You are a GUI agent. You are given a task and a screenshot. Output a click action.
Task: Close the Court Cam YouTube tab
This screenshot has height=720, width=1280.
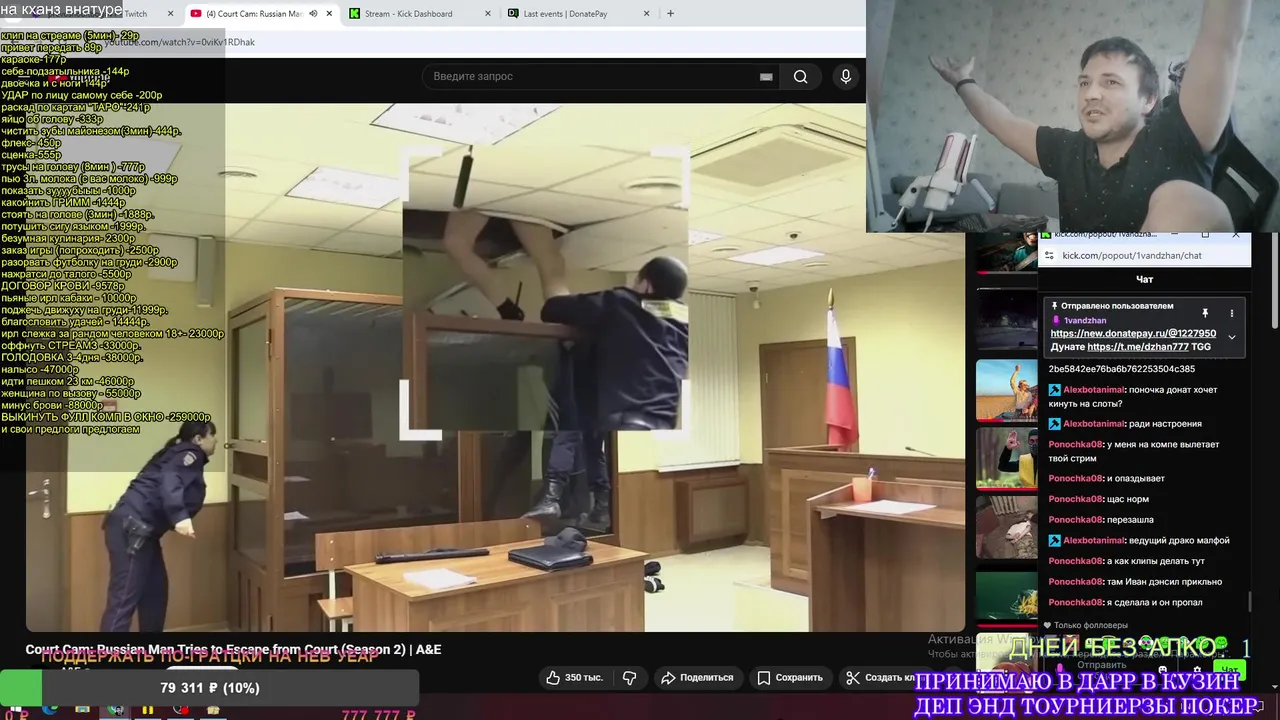(x=329, y=14)
